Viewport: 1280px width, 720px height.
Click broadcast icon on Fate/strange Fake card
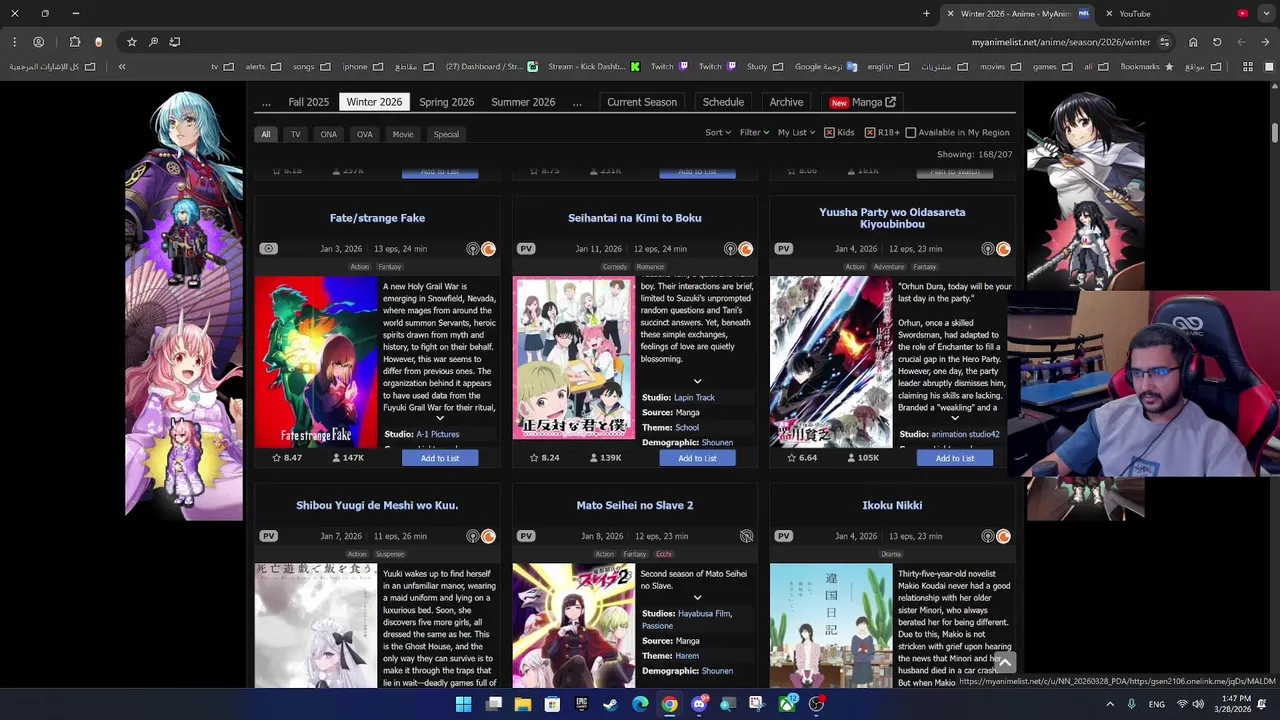pos(473,249)
